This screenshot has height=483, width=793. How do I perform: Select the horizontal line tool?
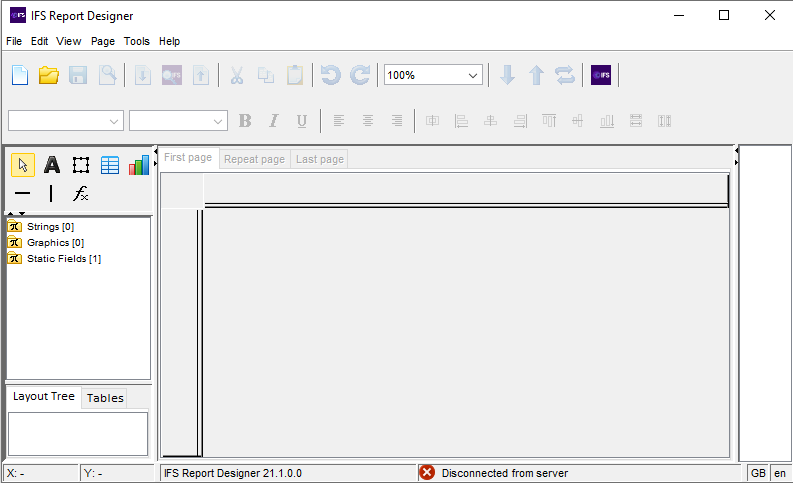point(23,194)
